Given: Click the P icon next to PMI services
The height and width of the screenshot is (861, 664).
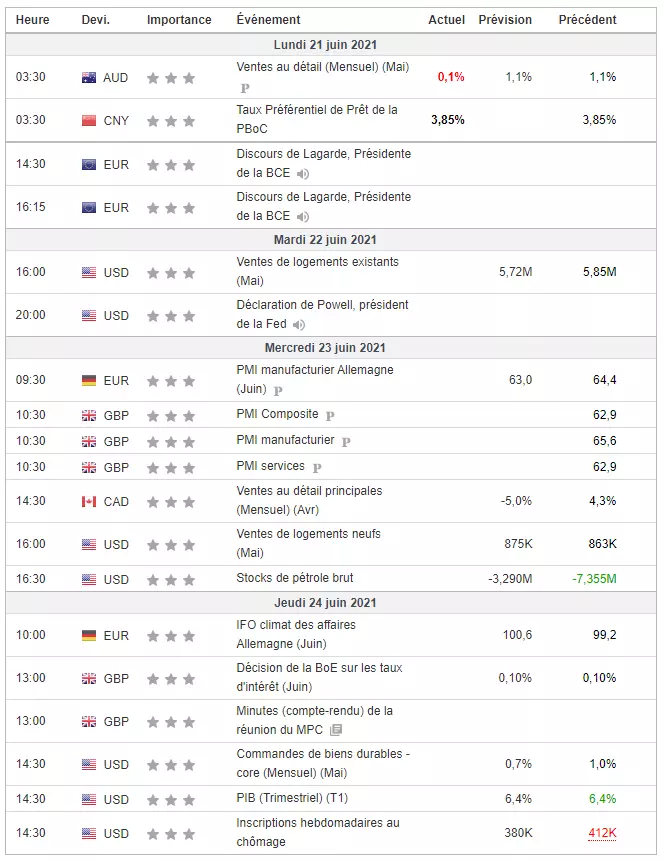Looking at the screenshot, I should [x=317, y=468].
